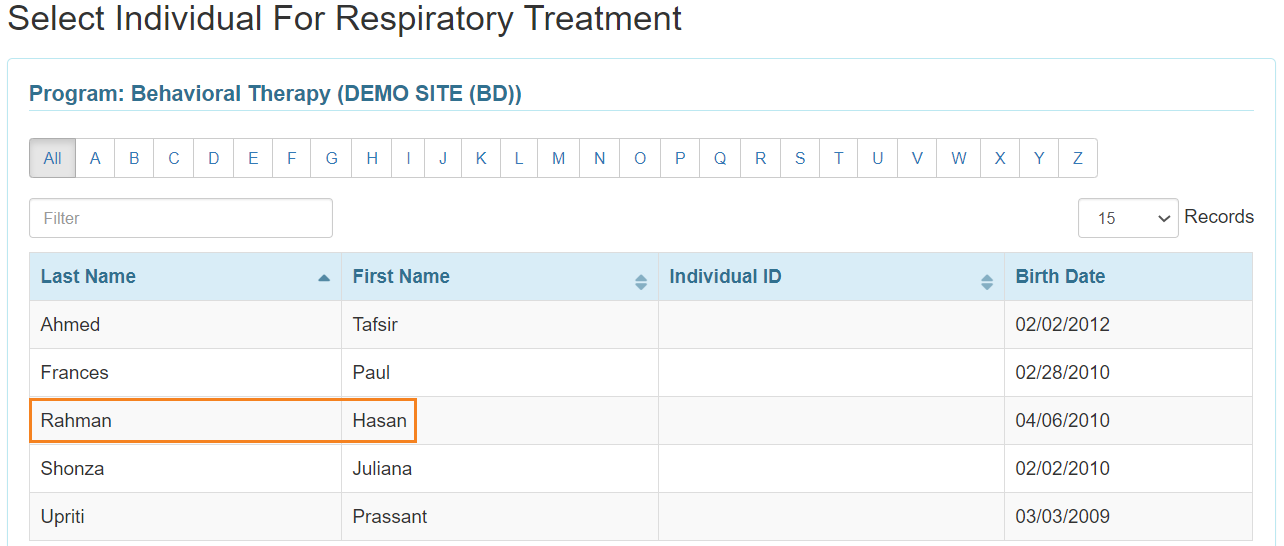Sort by Last Name using arrow icon

pos(323,278)
